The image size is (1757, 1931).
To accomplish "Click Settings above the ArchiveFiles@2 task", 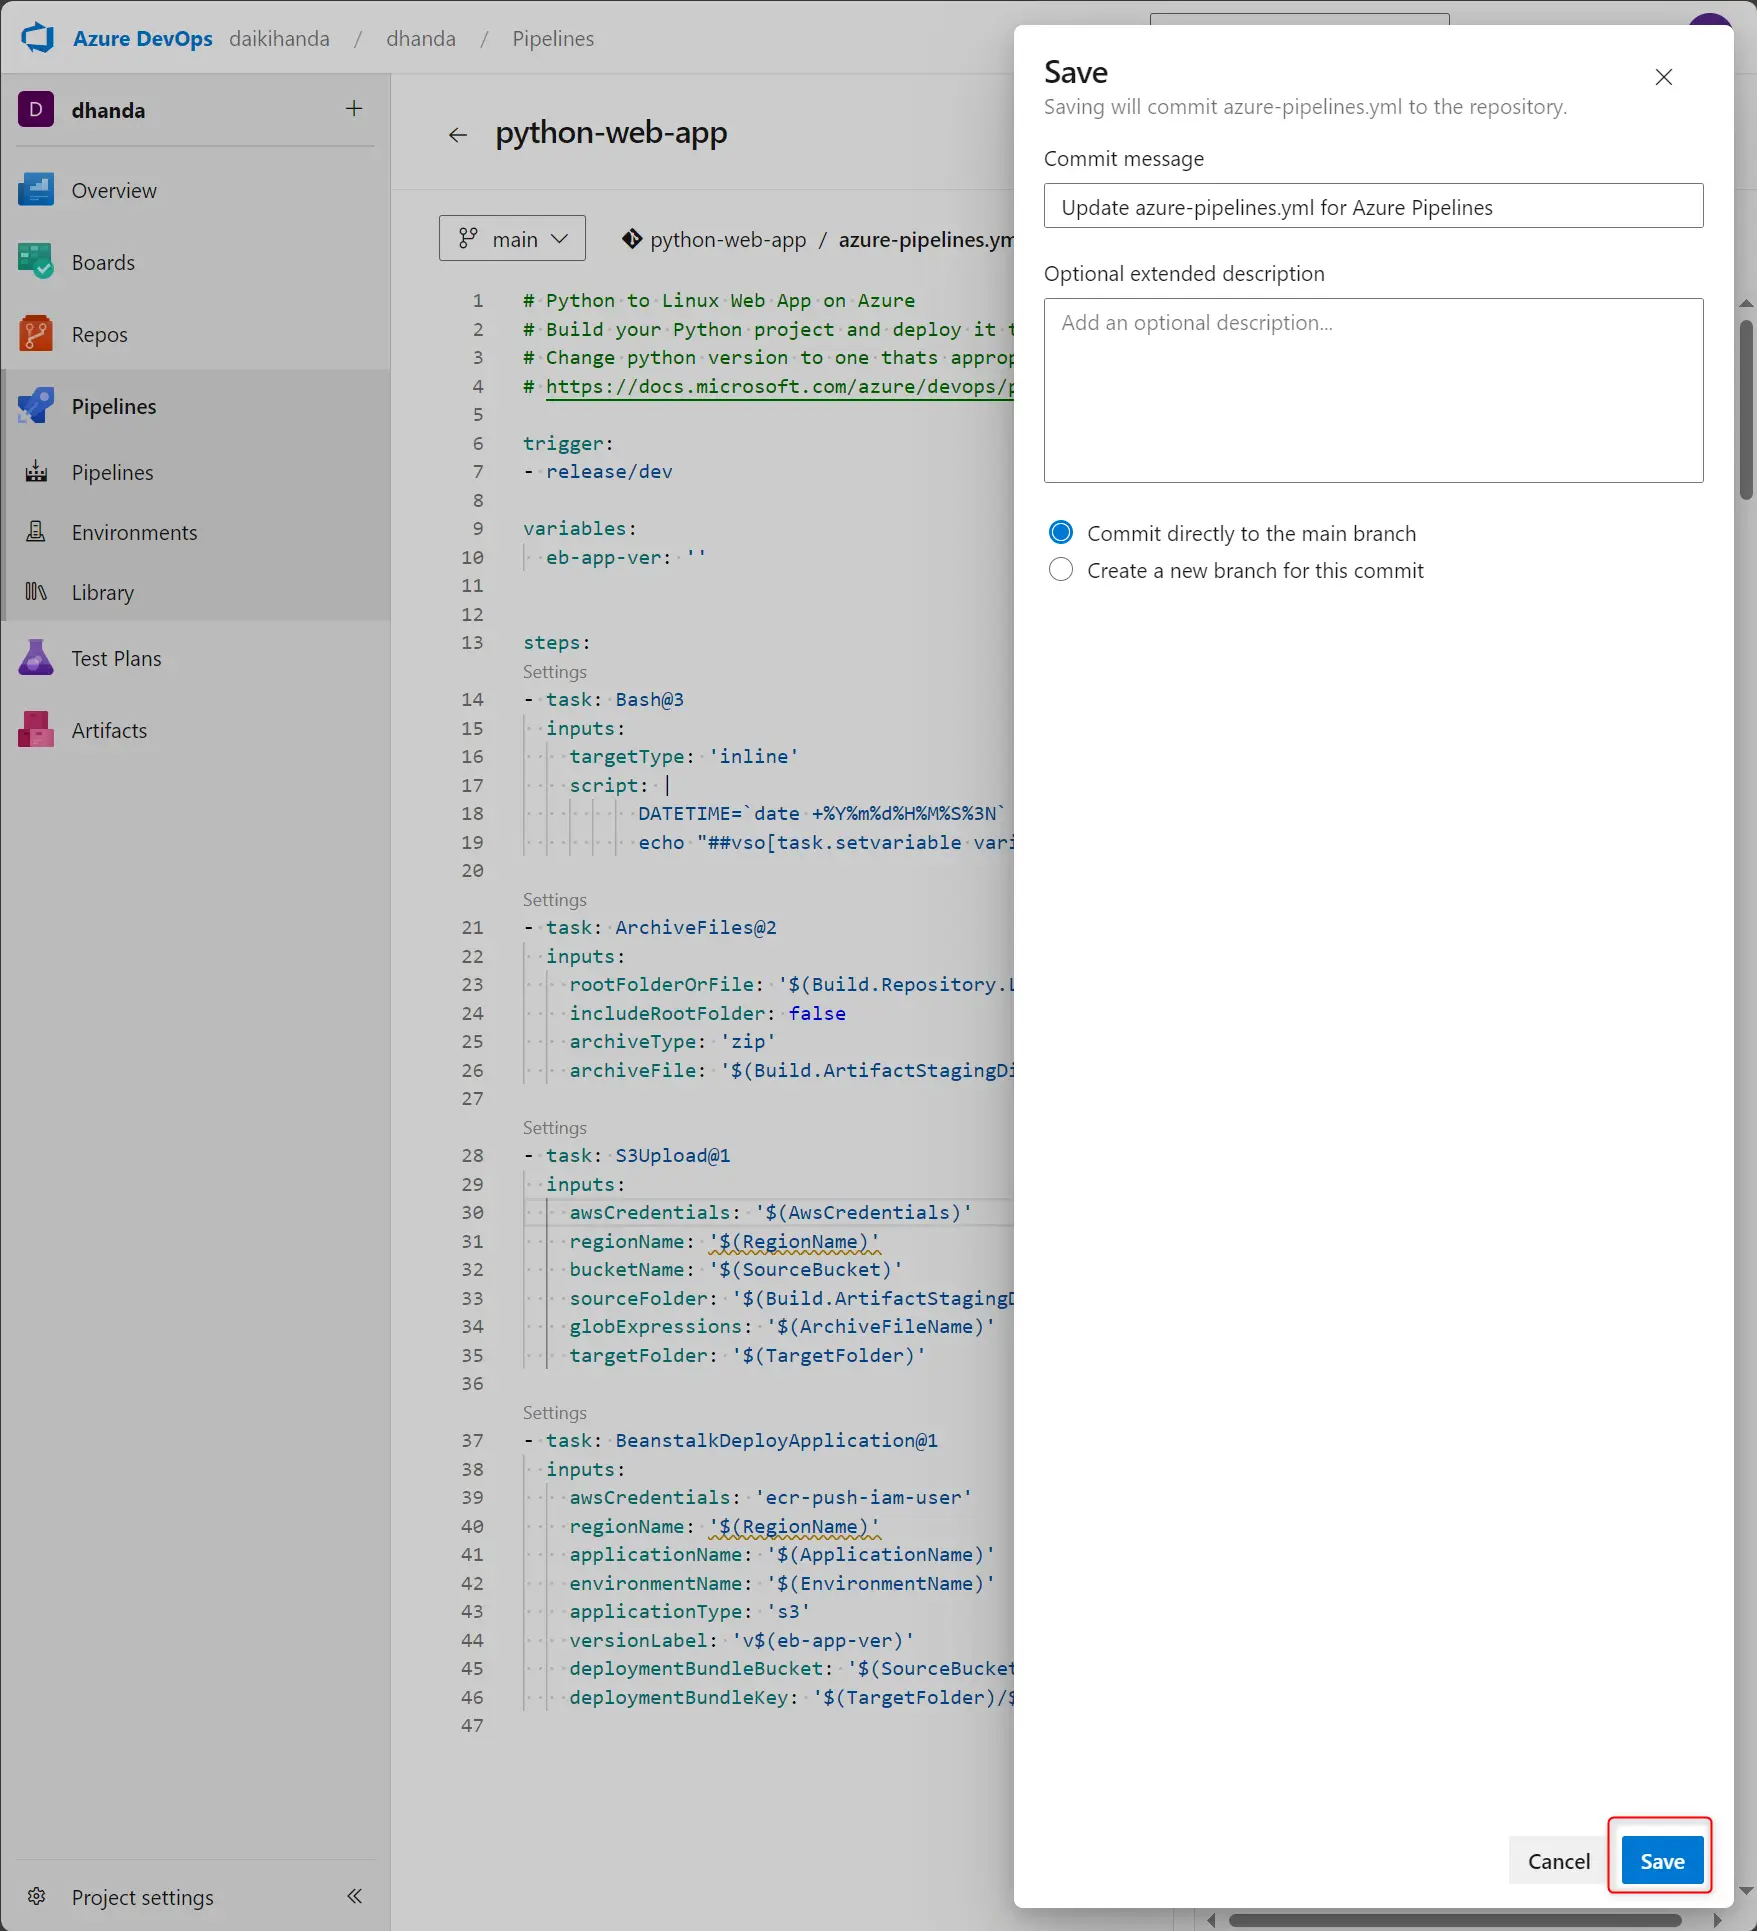I will [554, 899].
